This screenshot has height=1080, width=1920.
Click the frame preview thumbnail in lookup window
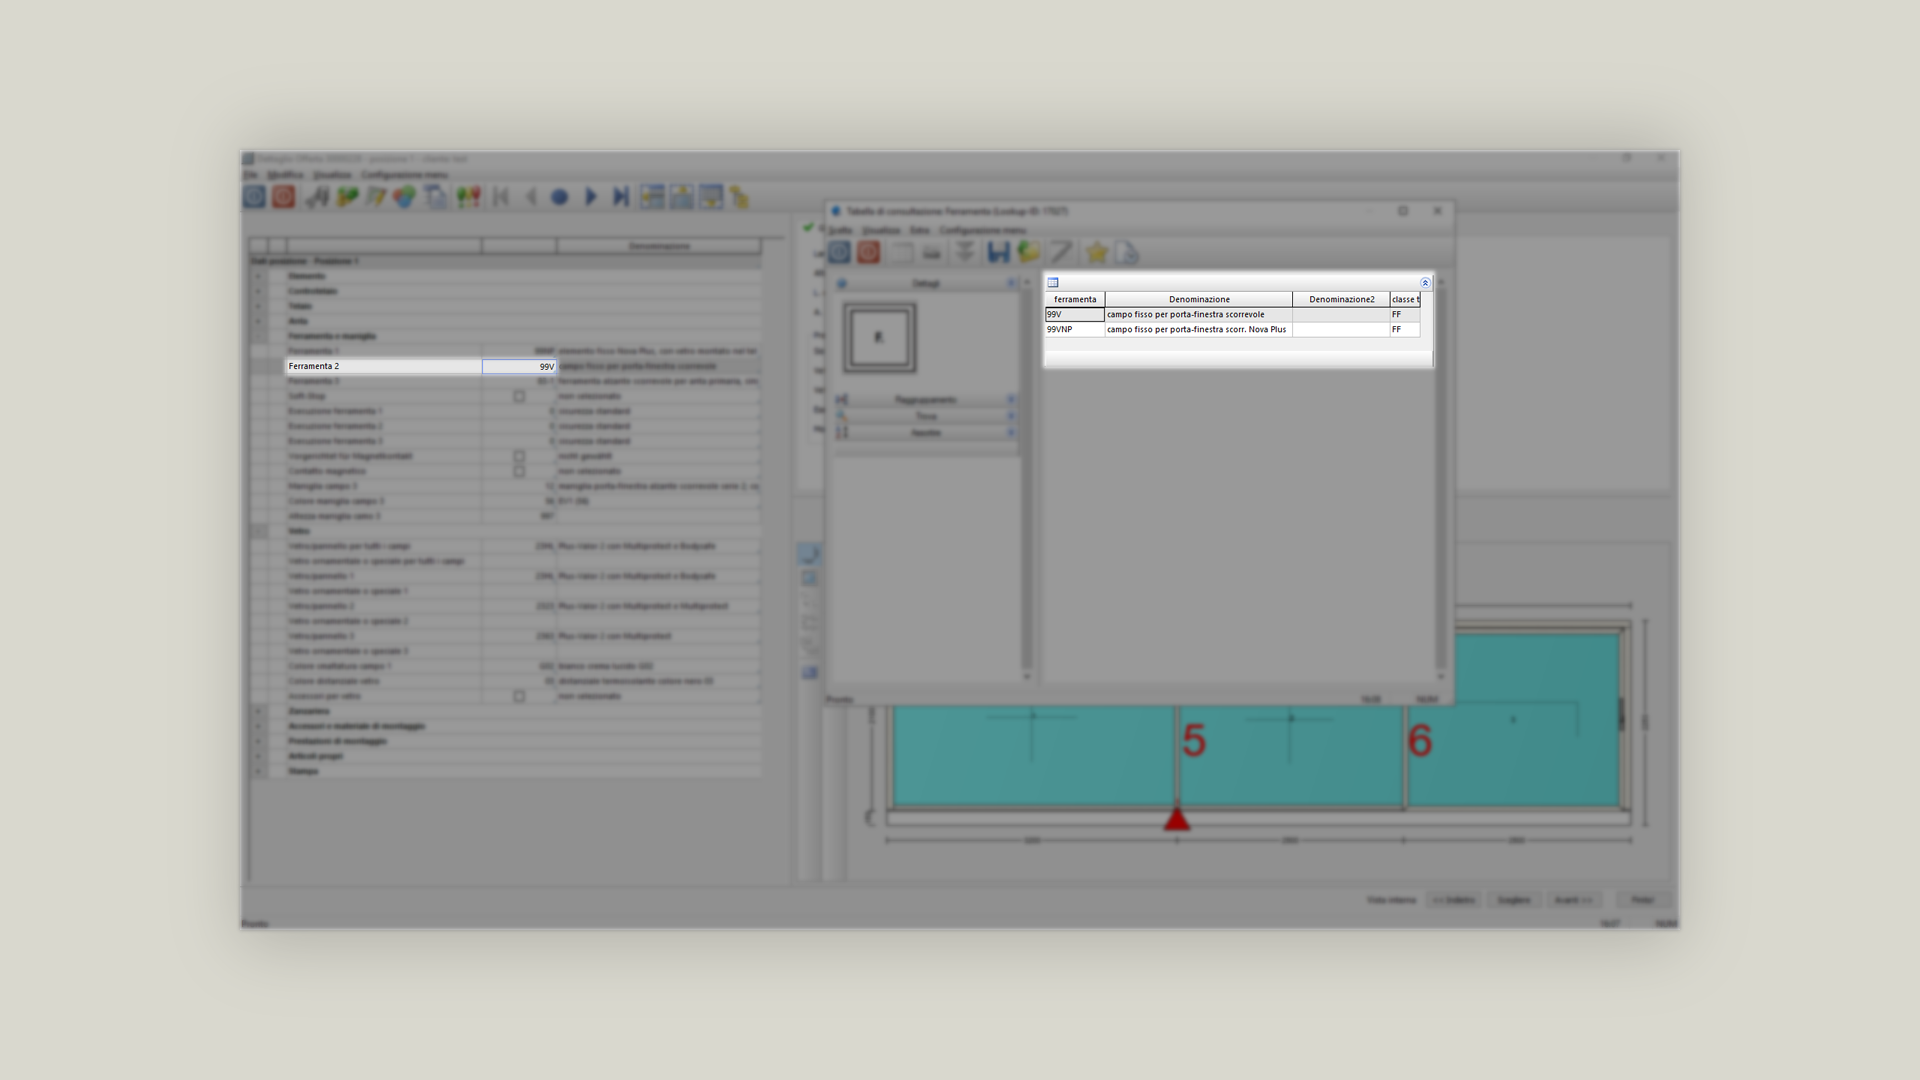click(879, 338)
